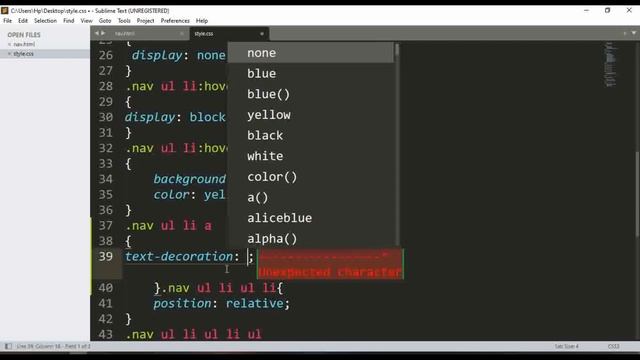
Task: Select style.css in the Open Files list
Action: (23, 54)
